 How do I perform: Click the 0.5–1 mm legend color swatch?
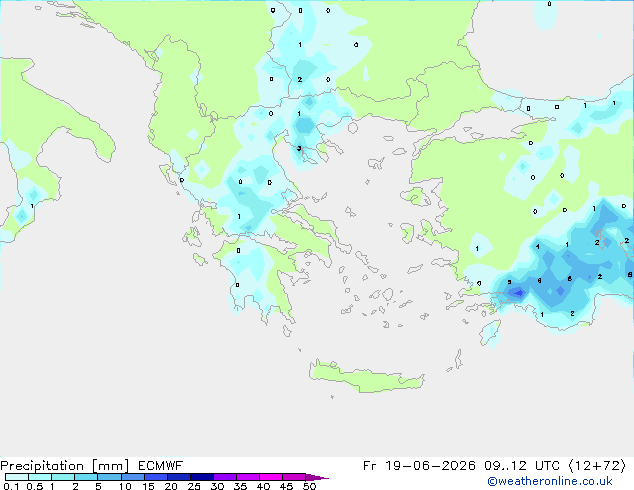pyautogui.click(x=40, y=477)
